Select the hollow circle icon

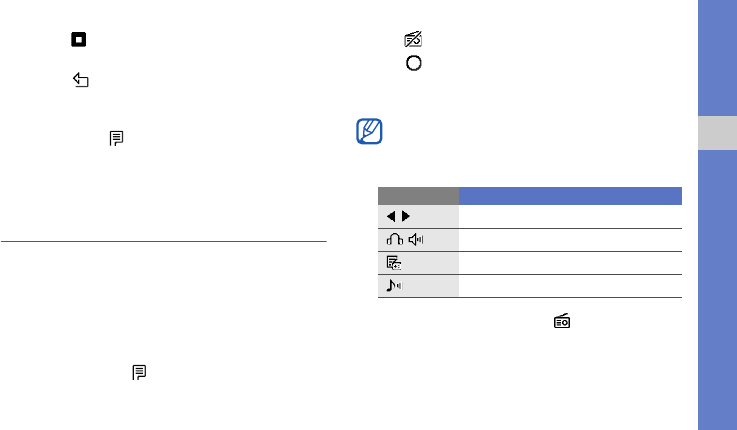(x=414, y=63)
